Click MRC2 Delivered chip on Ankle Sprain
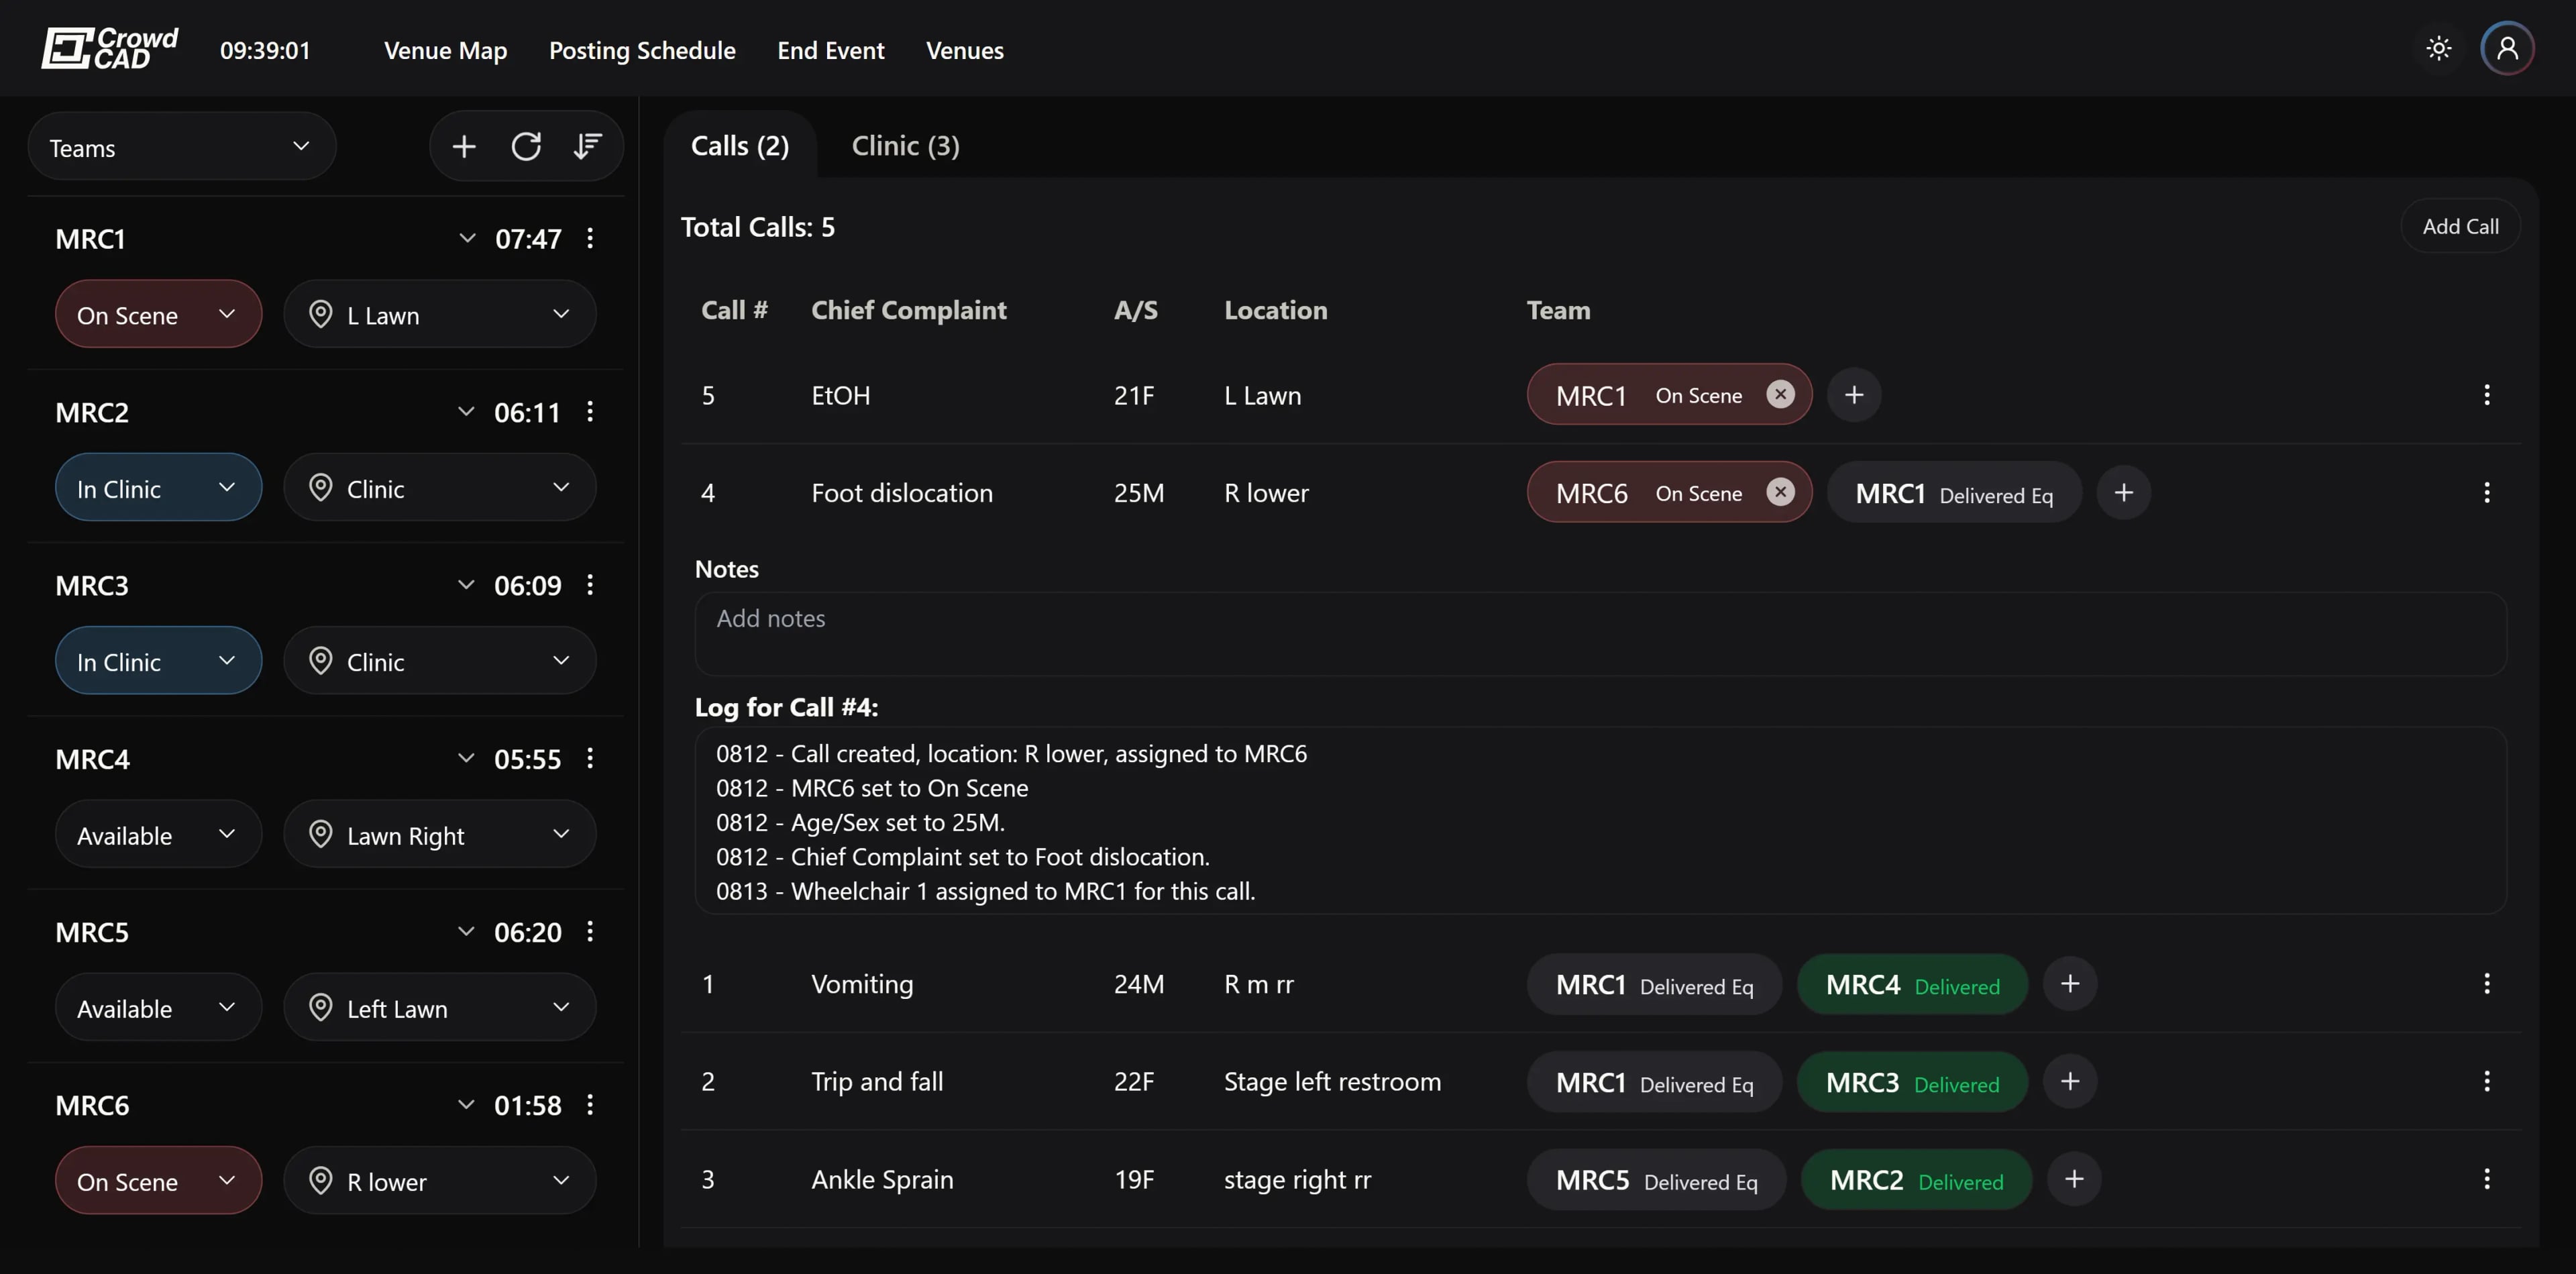Screen dimensions: 2576x1274 point(1916,1180)
